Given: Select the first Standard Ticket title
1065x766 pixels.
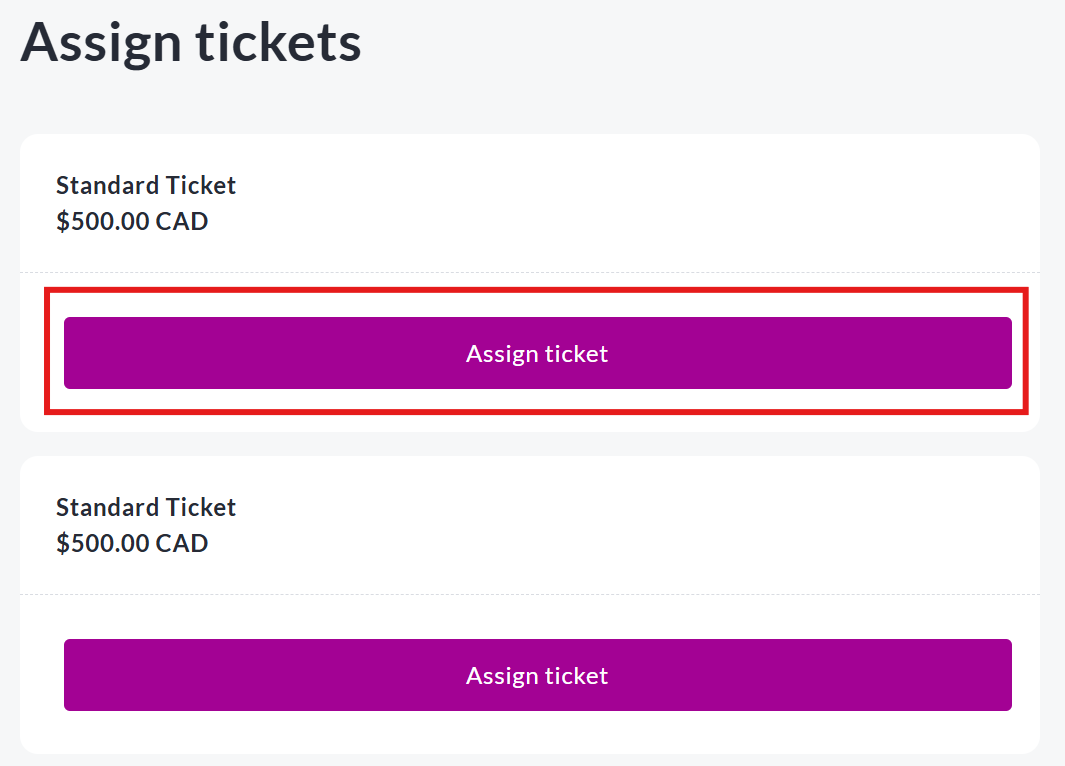Looking at the screenshot, I should [x=146, y=185].
